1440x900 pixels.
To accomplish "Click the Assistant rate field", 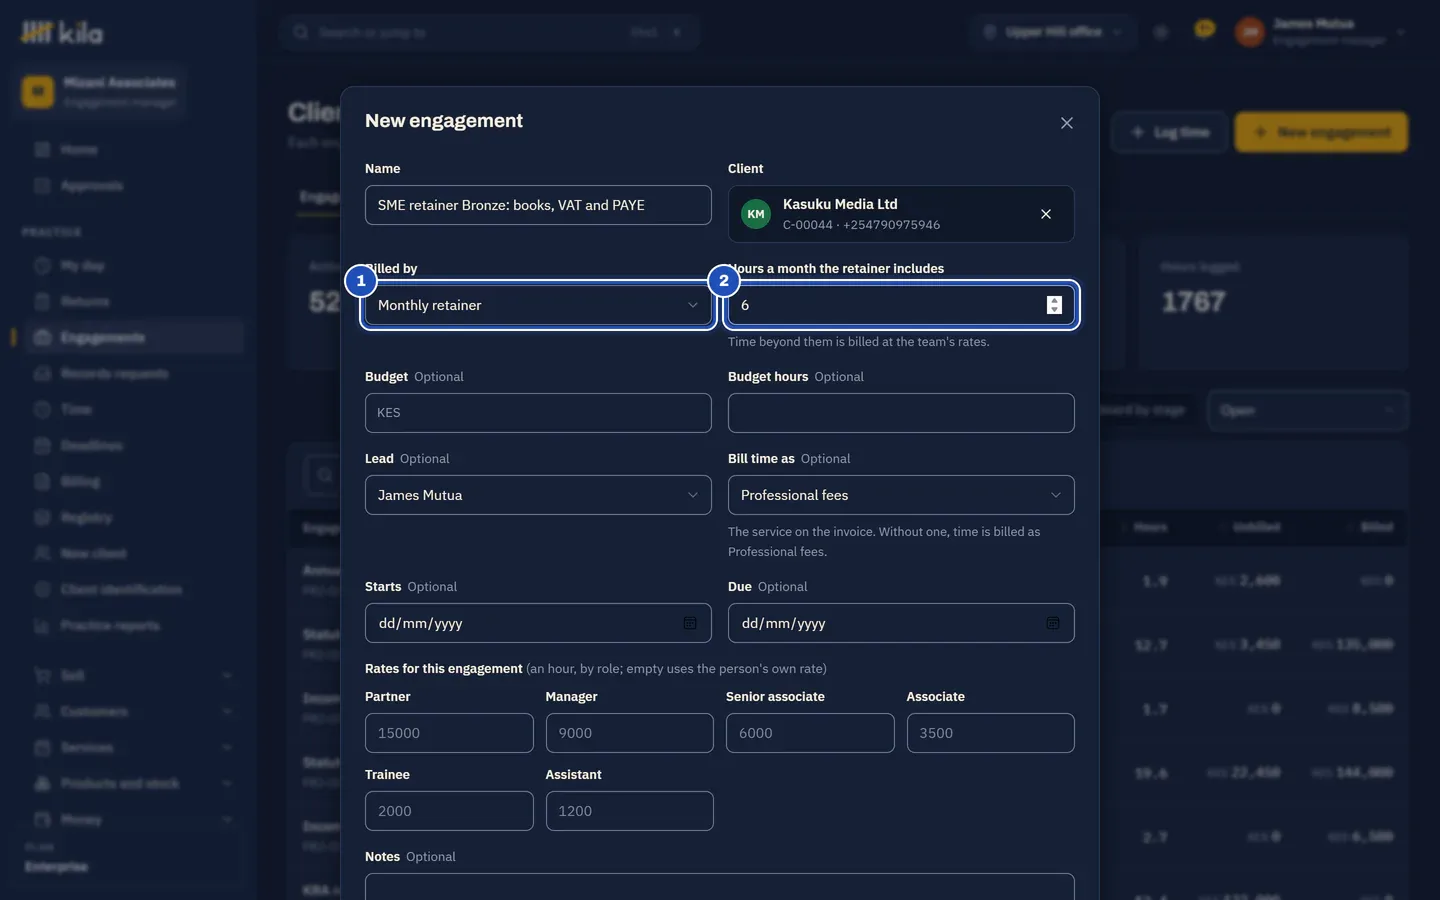I will pos(630,811).
